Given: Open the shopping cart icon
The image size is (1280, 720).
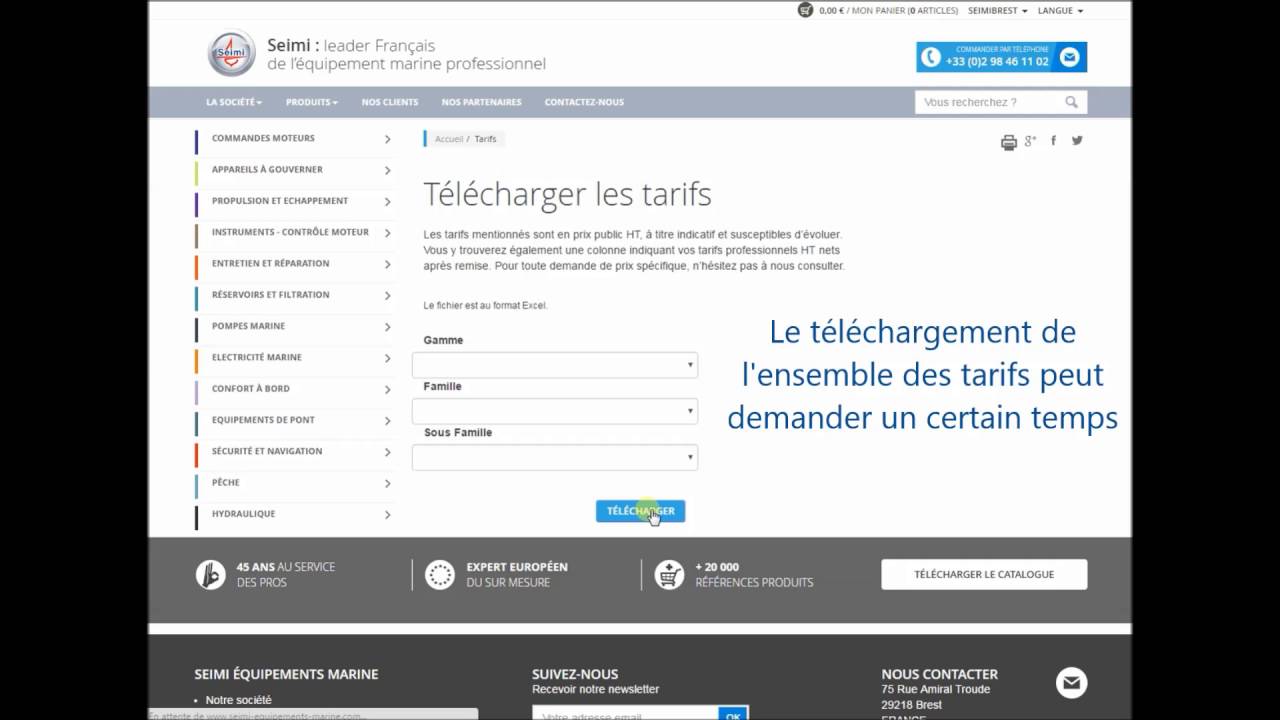Looking at the screenshot, I should pyautogui.click(x=805, y=10).
